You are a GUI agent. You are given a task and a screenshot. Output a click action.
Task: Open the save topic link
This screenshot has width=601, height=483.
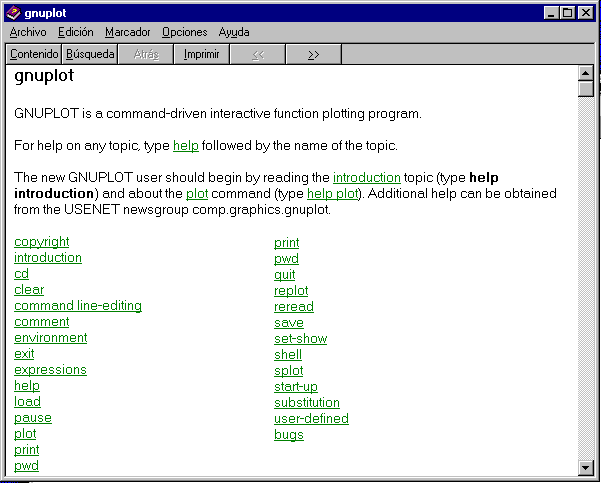[289, 323]
